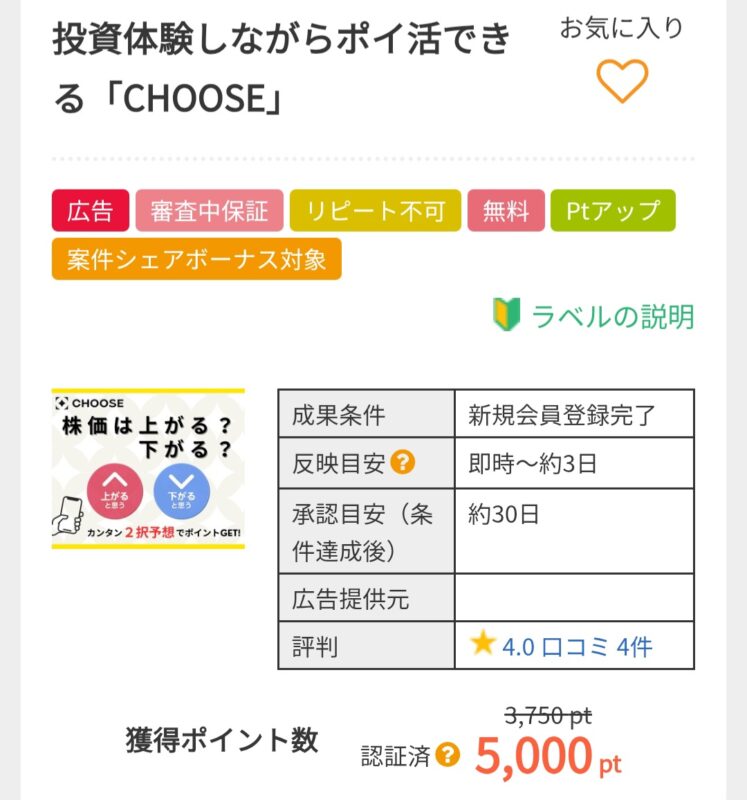Click the 審査中保証 label tag
The height and width of the screenshot is (800, 747).
click(x=209, y=211)
